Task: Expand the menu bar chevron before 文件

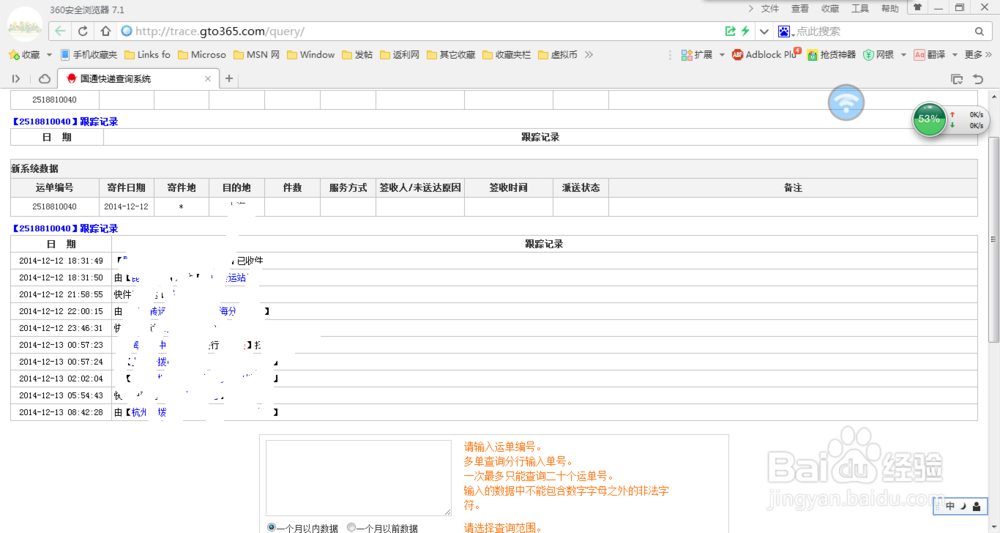Action: click(751, 8)
